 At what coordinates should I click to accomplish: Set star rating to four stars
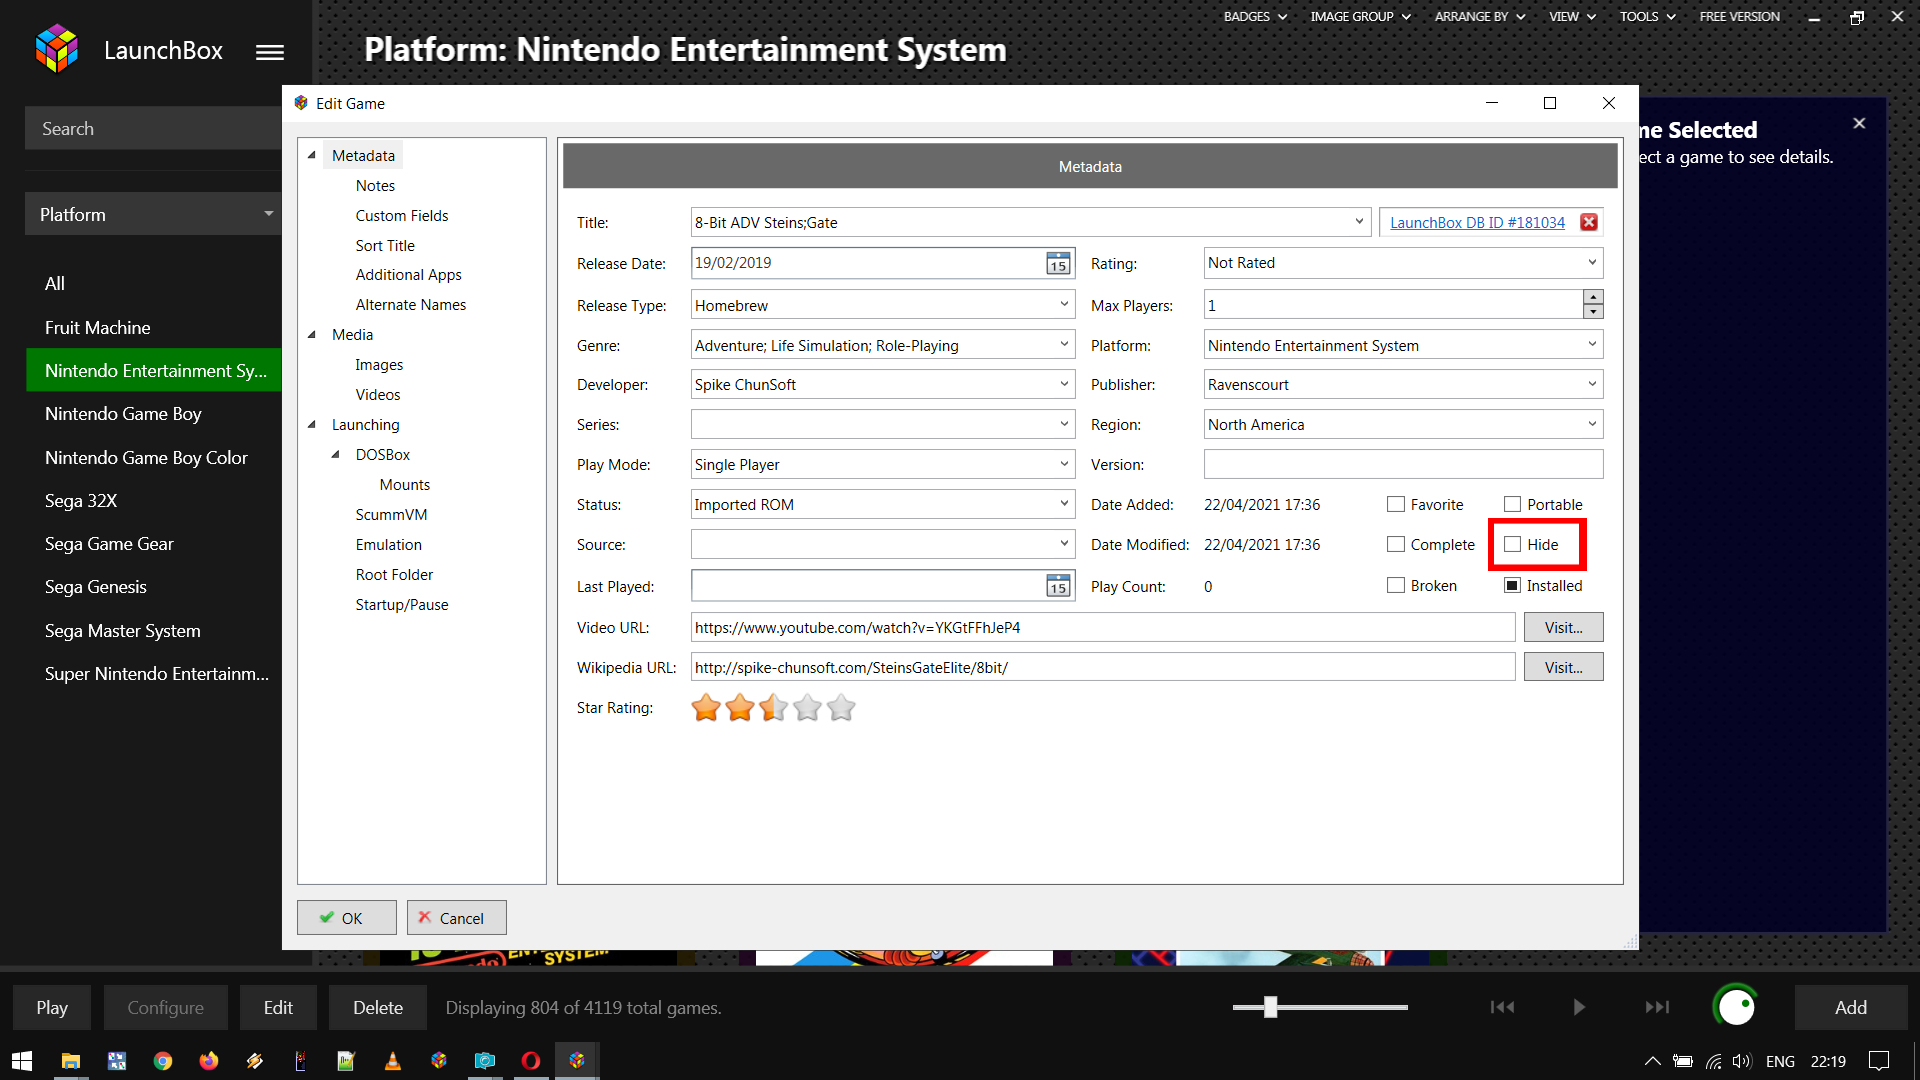coord(808,708)
